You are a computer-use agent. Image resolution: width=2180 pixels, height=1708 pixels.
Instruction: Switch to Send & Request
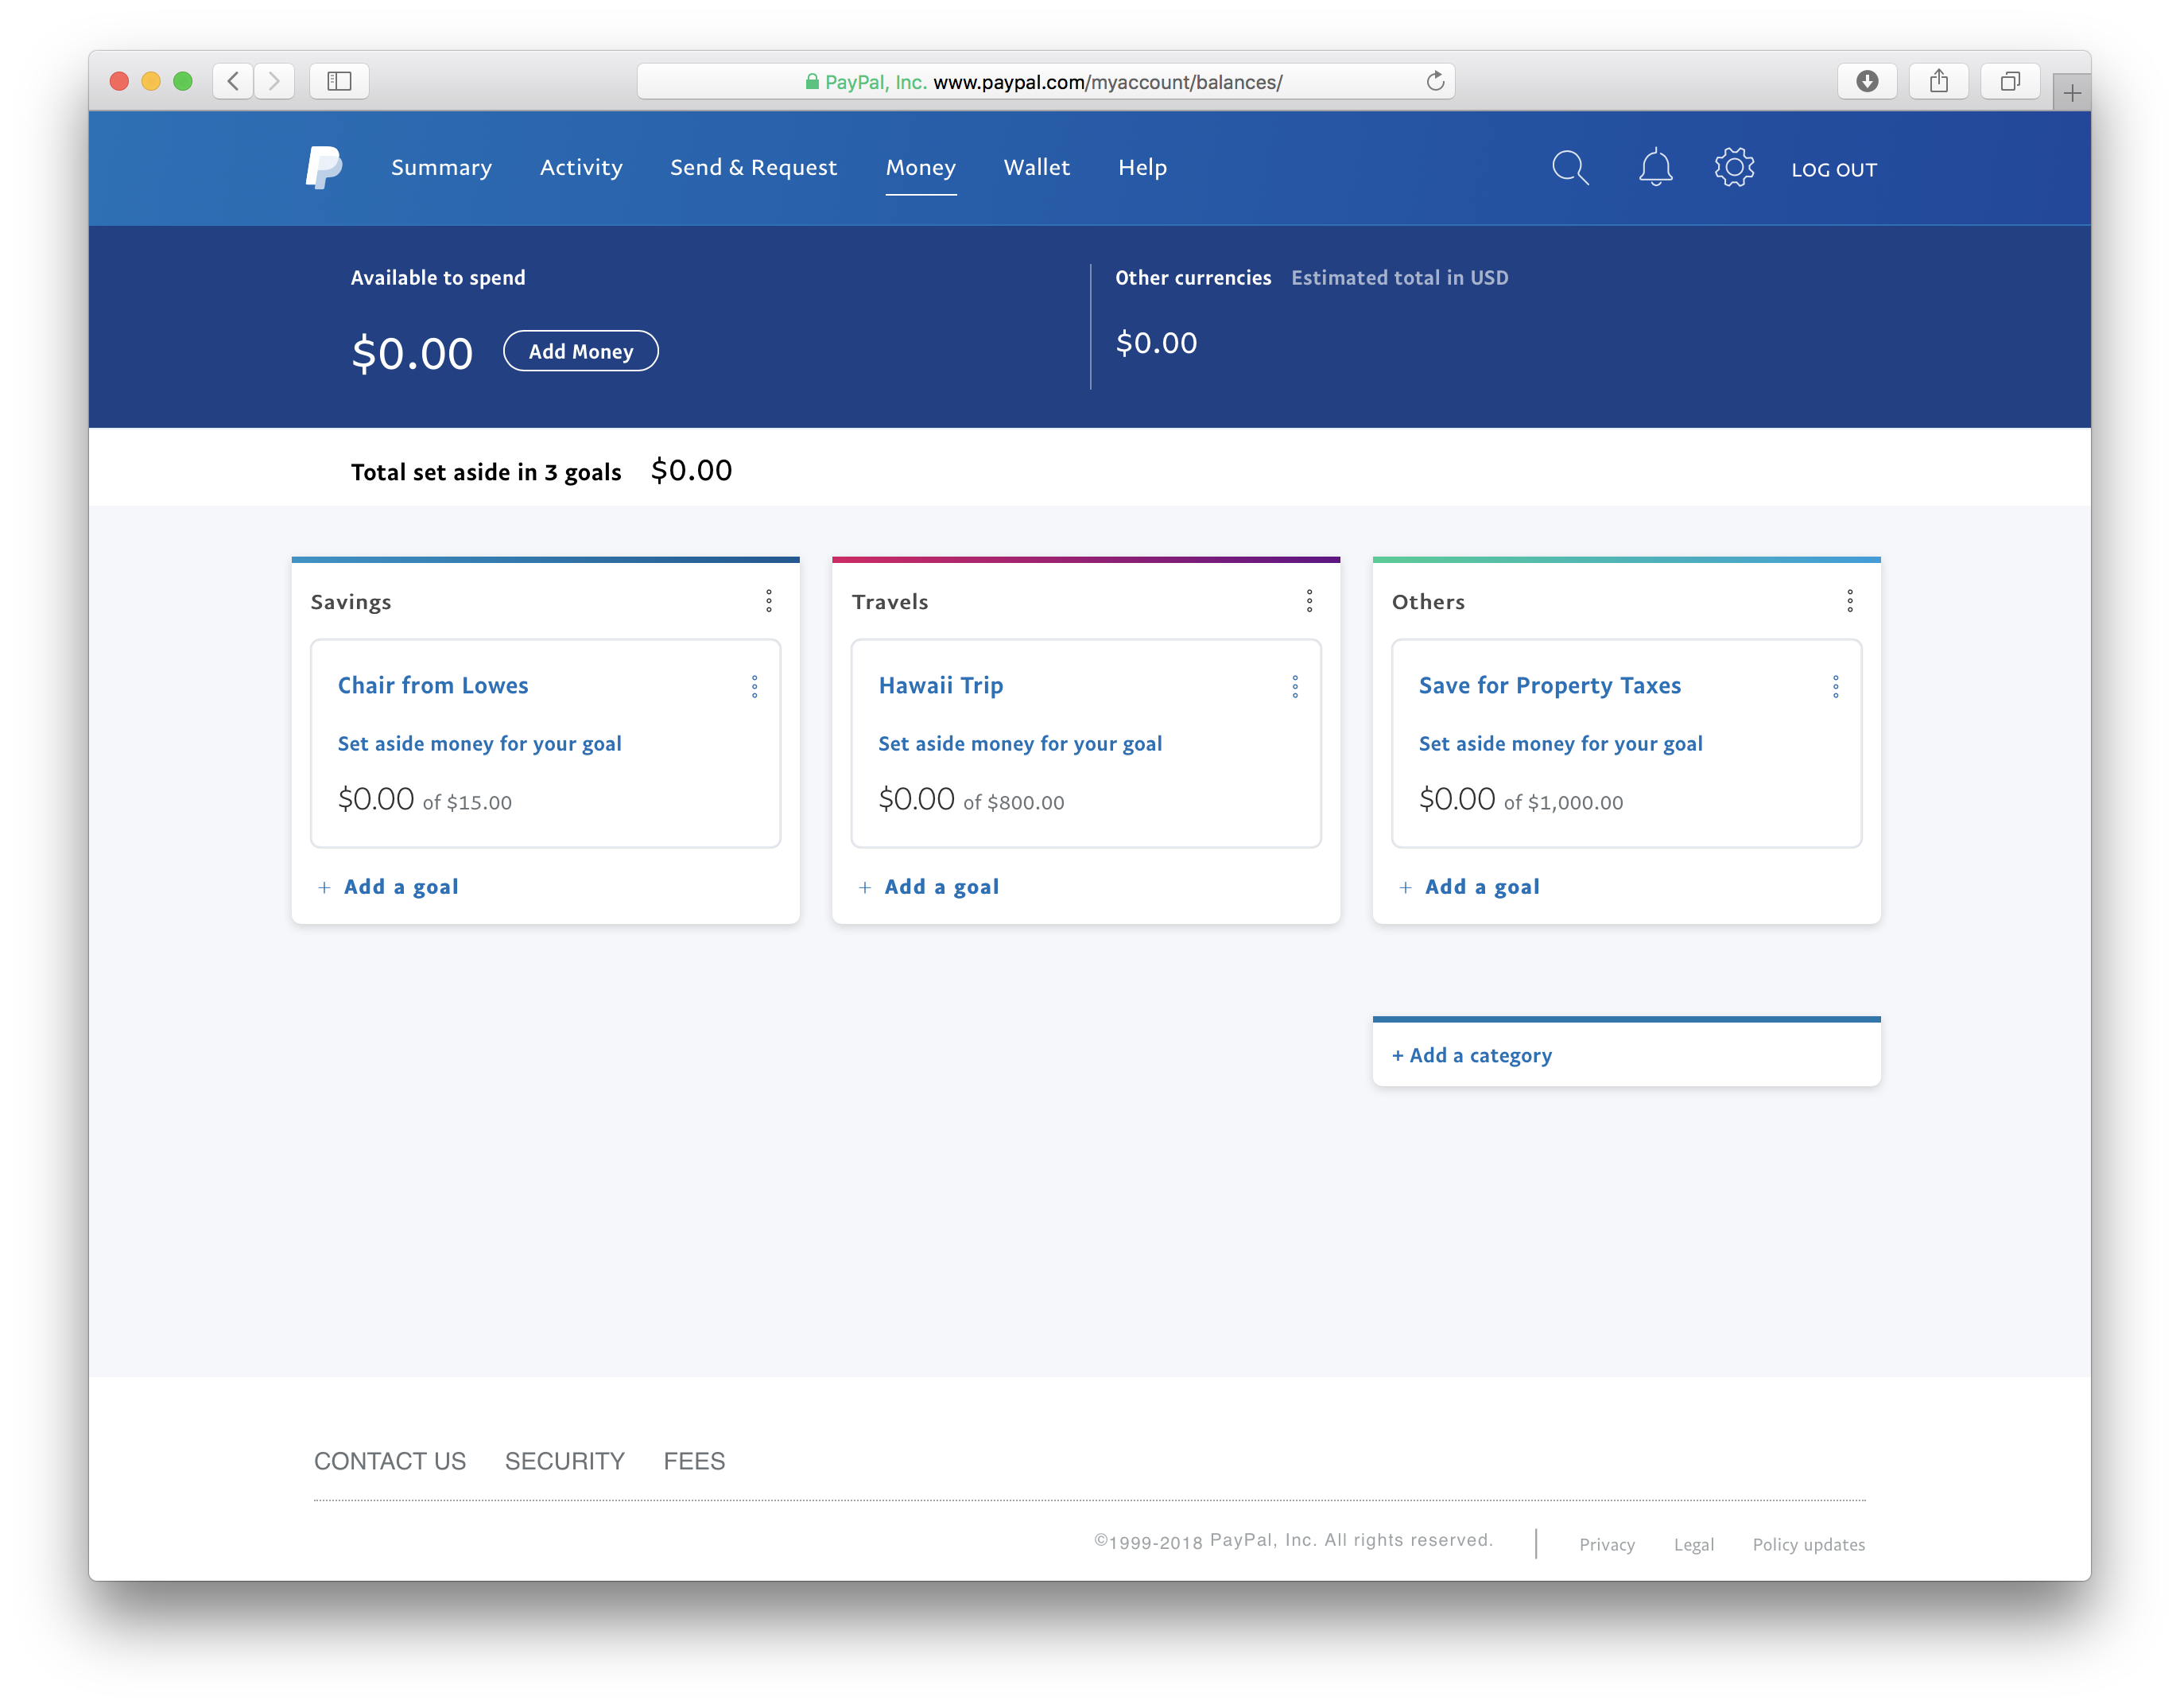coord(753,168)
